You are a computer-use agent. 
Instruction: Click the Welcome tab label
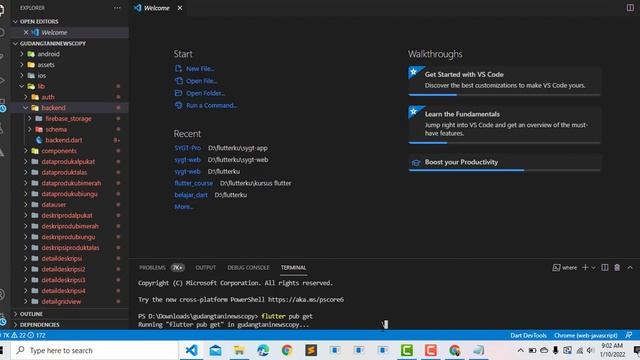[157, 8]
